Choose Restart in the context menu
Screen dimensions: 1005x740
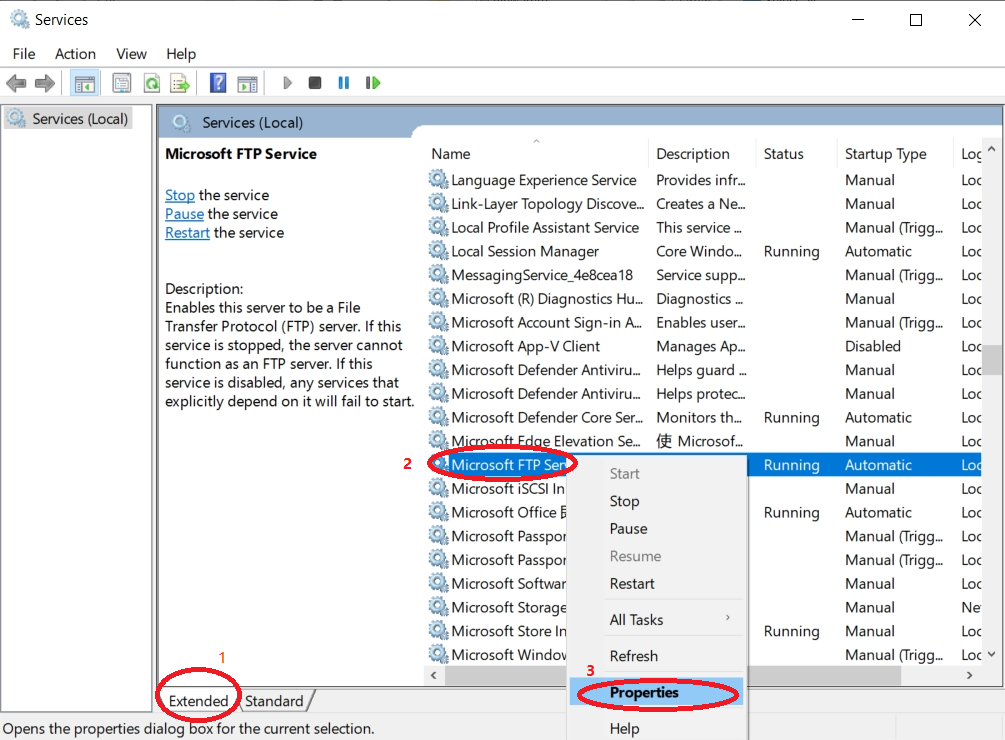[x=657, y=584]
